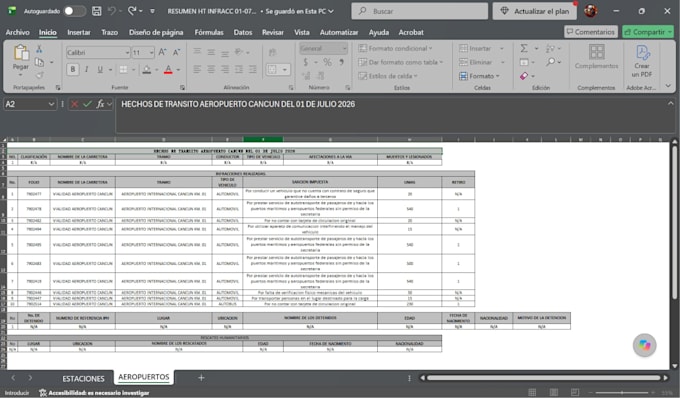This screenshot has width=680, height=398.
Task: Toggle Underline formatting
Action: (x=100, y=69)
